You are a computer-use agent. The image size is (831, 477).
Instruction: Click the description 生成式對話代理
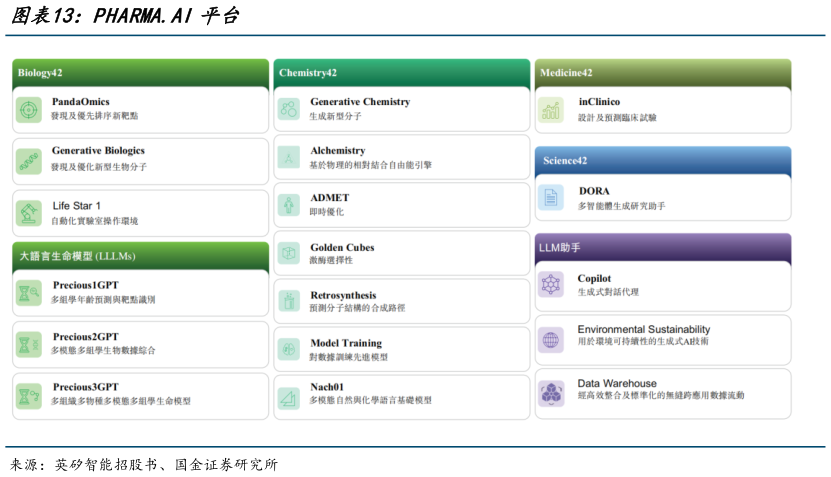click(608, 292)
